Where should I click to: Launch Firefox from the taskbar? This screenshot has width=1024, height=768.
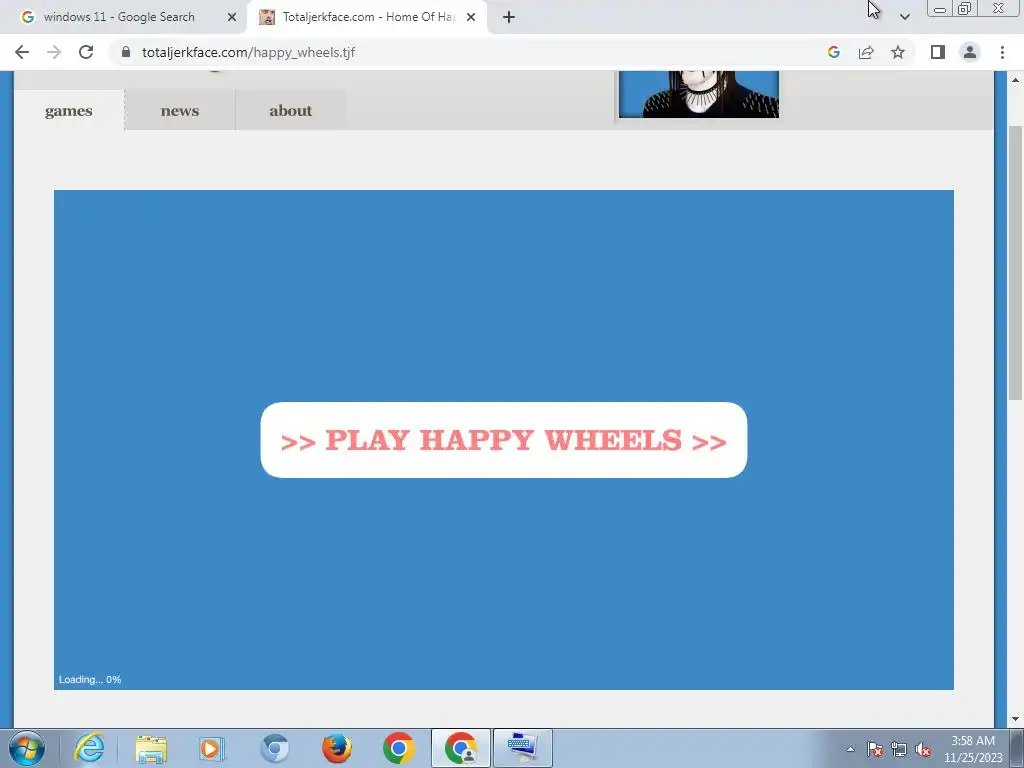(x=336, y=748)
